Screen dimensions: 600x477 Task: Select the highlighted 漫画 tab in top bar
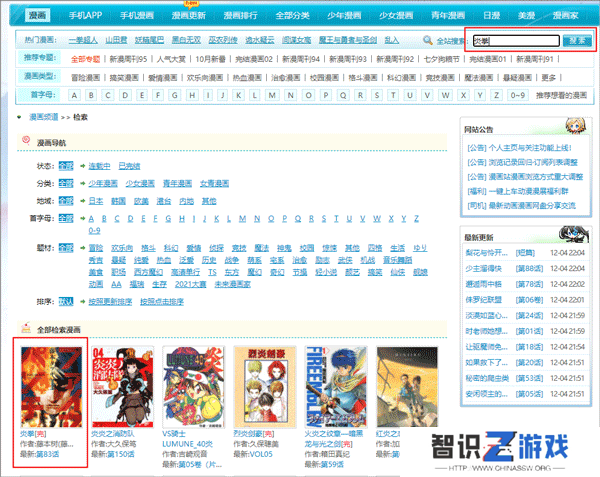(37, 15)
